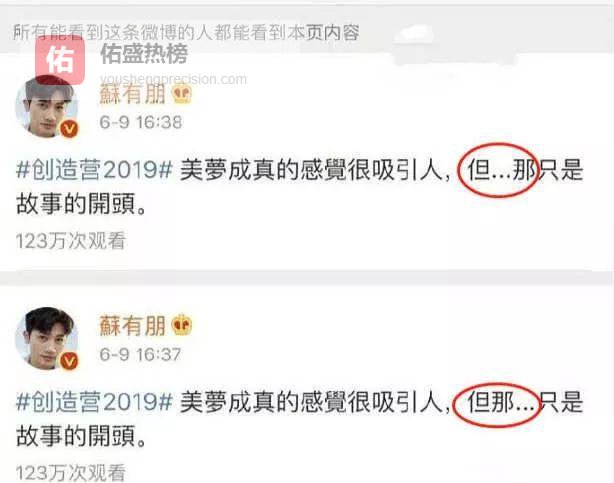The height and width of the screenshot is (483, 614).
Task: Open the #创造营2019# hashtag in the first post
Action: 94,170
